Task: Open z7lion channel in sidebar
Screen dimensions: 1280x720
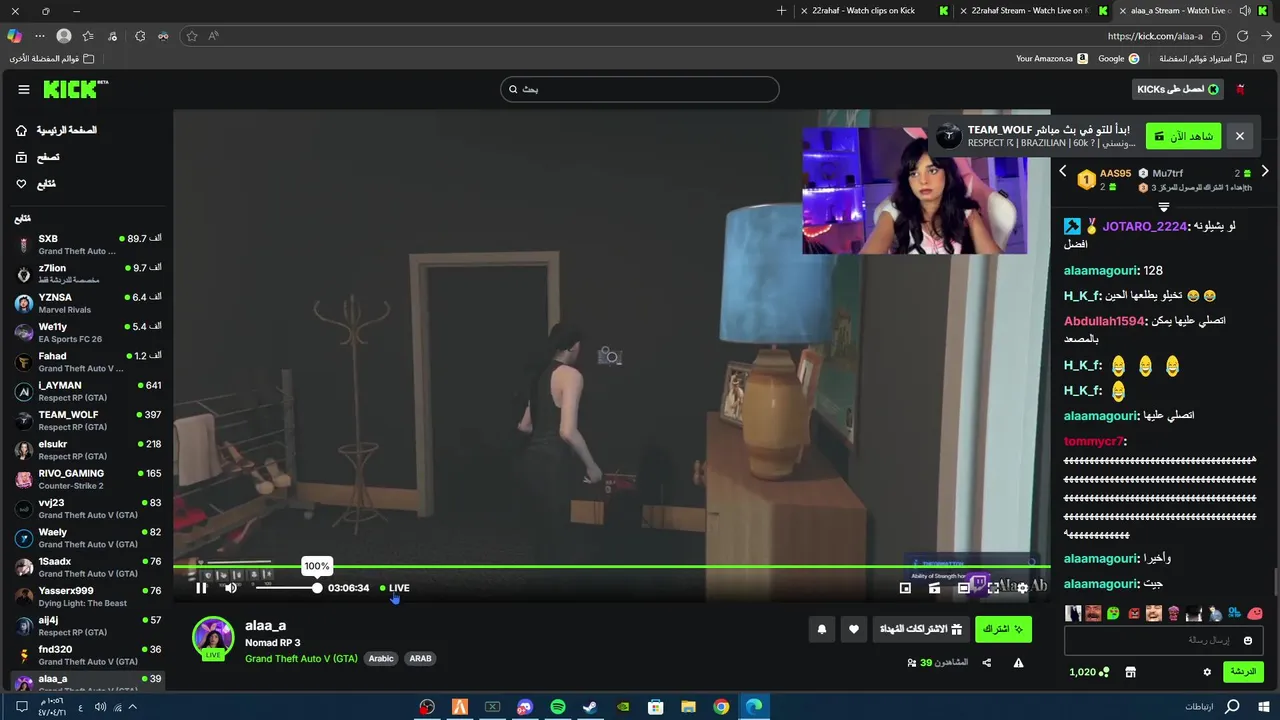Action: (x=87, y=273)
